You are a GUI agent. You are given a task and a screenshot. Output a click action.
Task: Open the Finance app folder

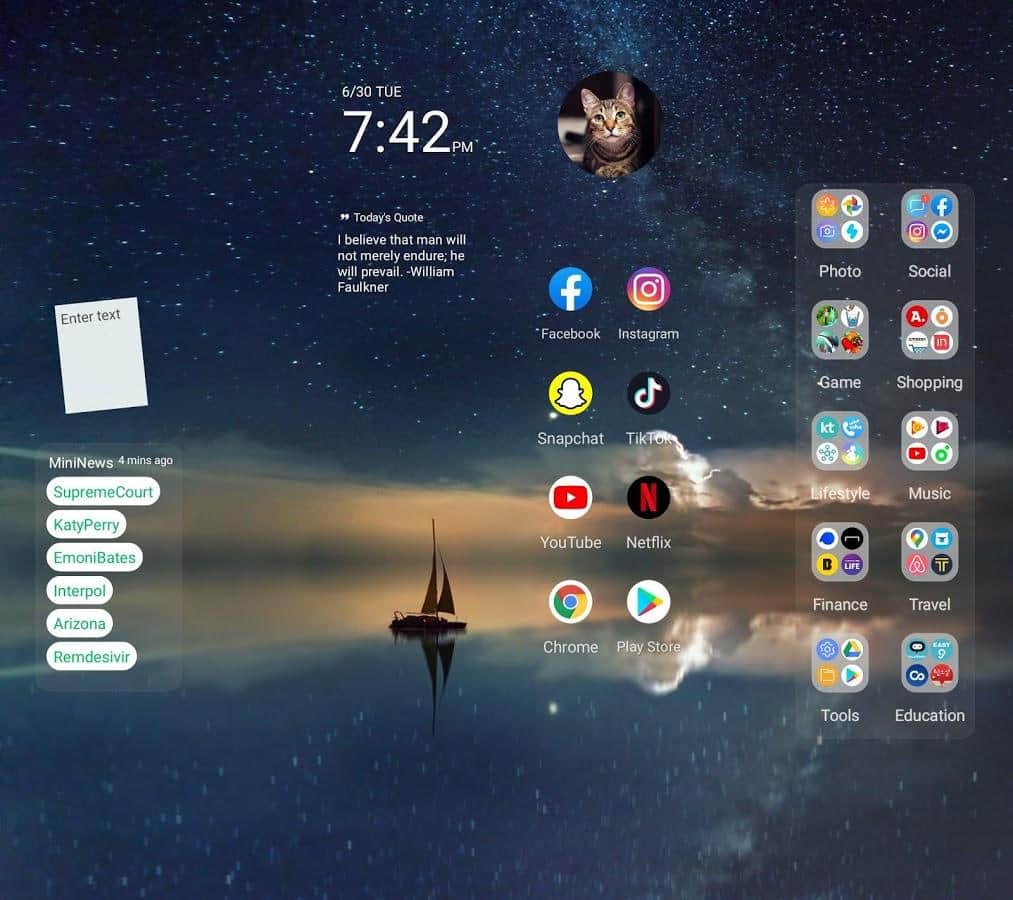coord(840,553)
